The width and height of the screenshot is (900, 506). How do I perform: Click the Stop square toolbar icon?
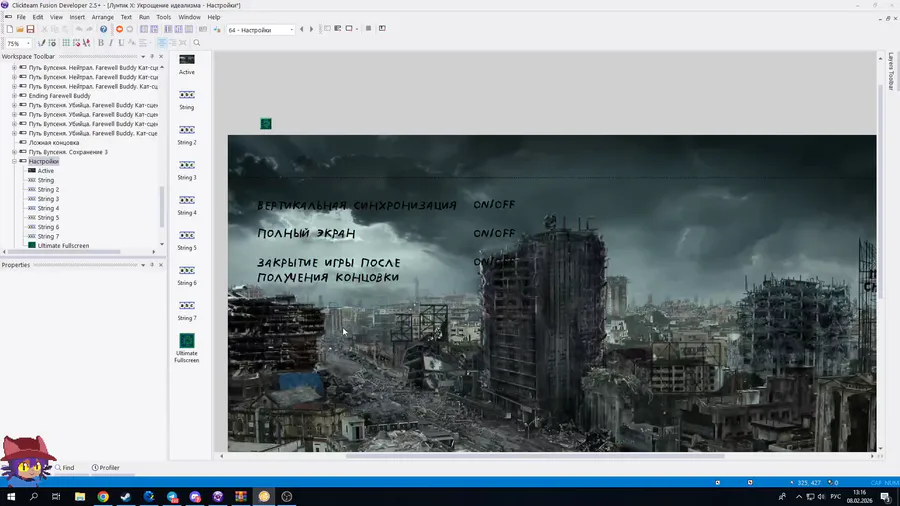(368, 29)
